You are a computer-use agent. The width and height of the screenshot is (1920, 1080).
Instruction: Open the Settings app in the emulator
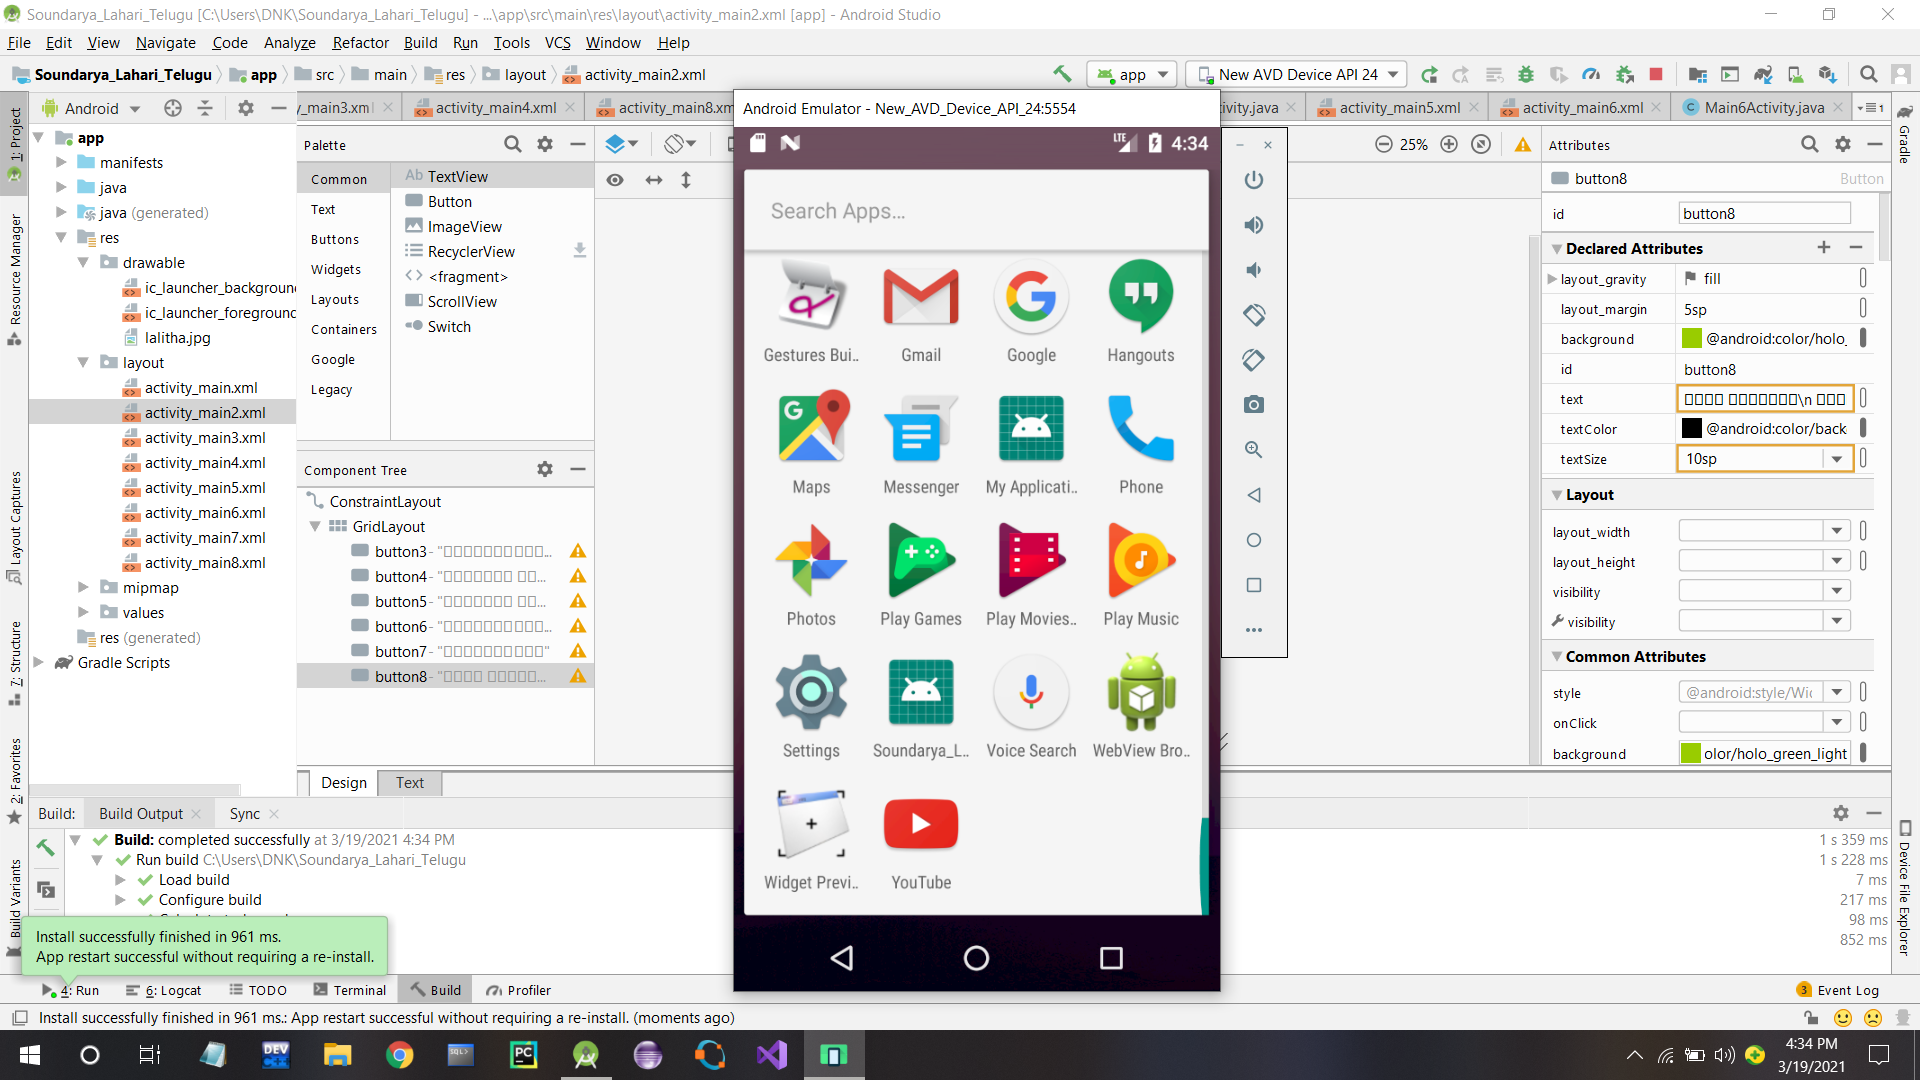811,692
